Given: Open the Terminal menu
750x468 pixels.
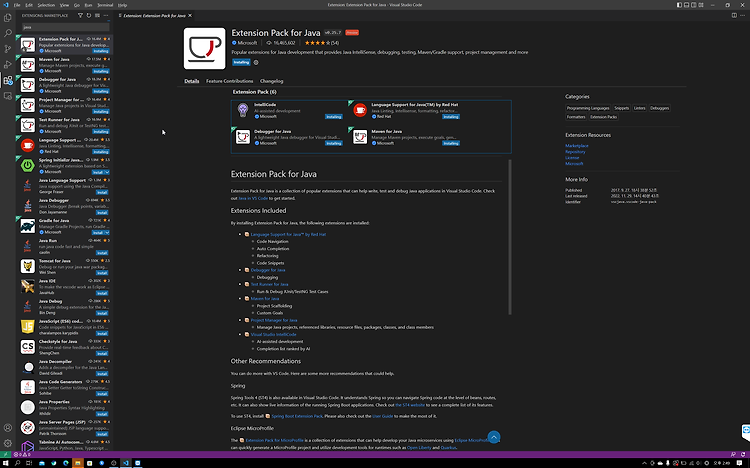Looking at the screenshot, I should click(105, 5).
